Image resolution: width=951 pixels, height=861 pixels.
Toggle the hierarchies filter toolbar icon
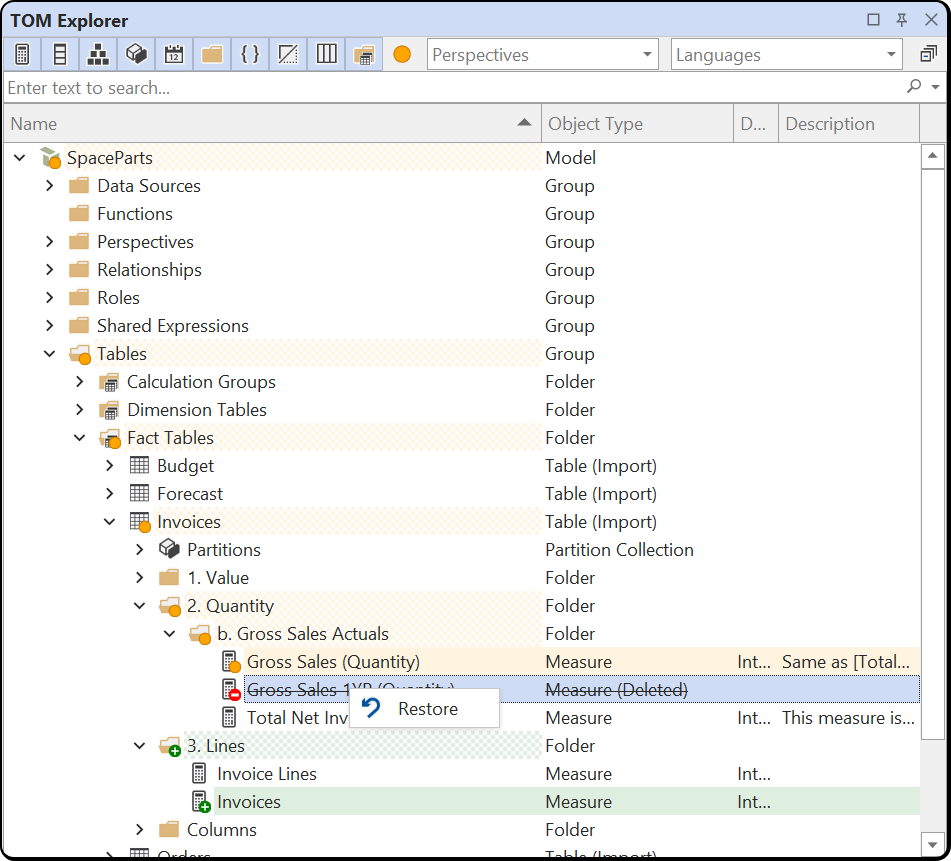[98, 55]
